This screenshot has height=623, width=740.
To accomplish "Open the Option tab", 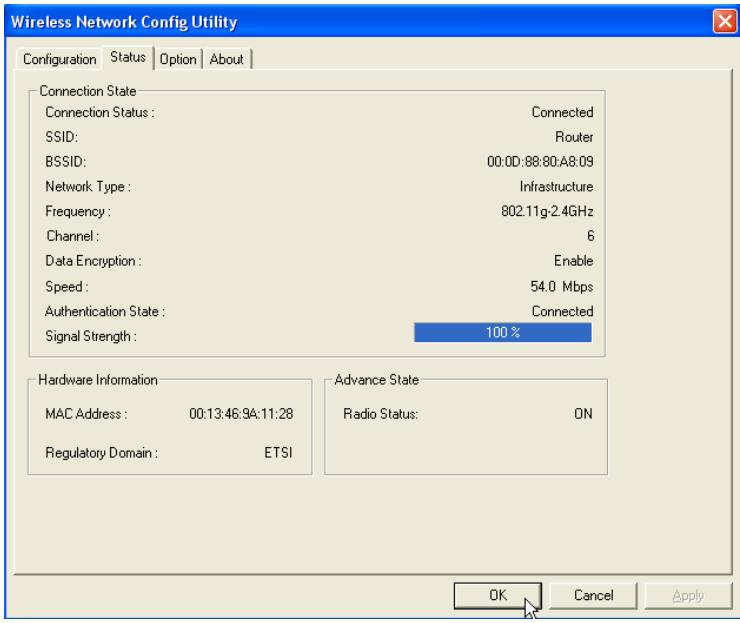I will 178,59.
